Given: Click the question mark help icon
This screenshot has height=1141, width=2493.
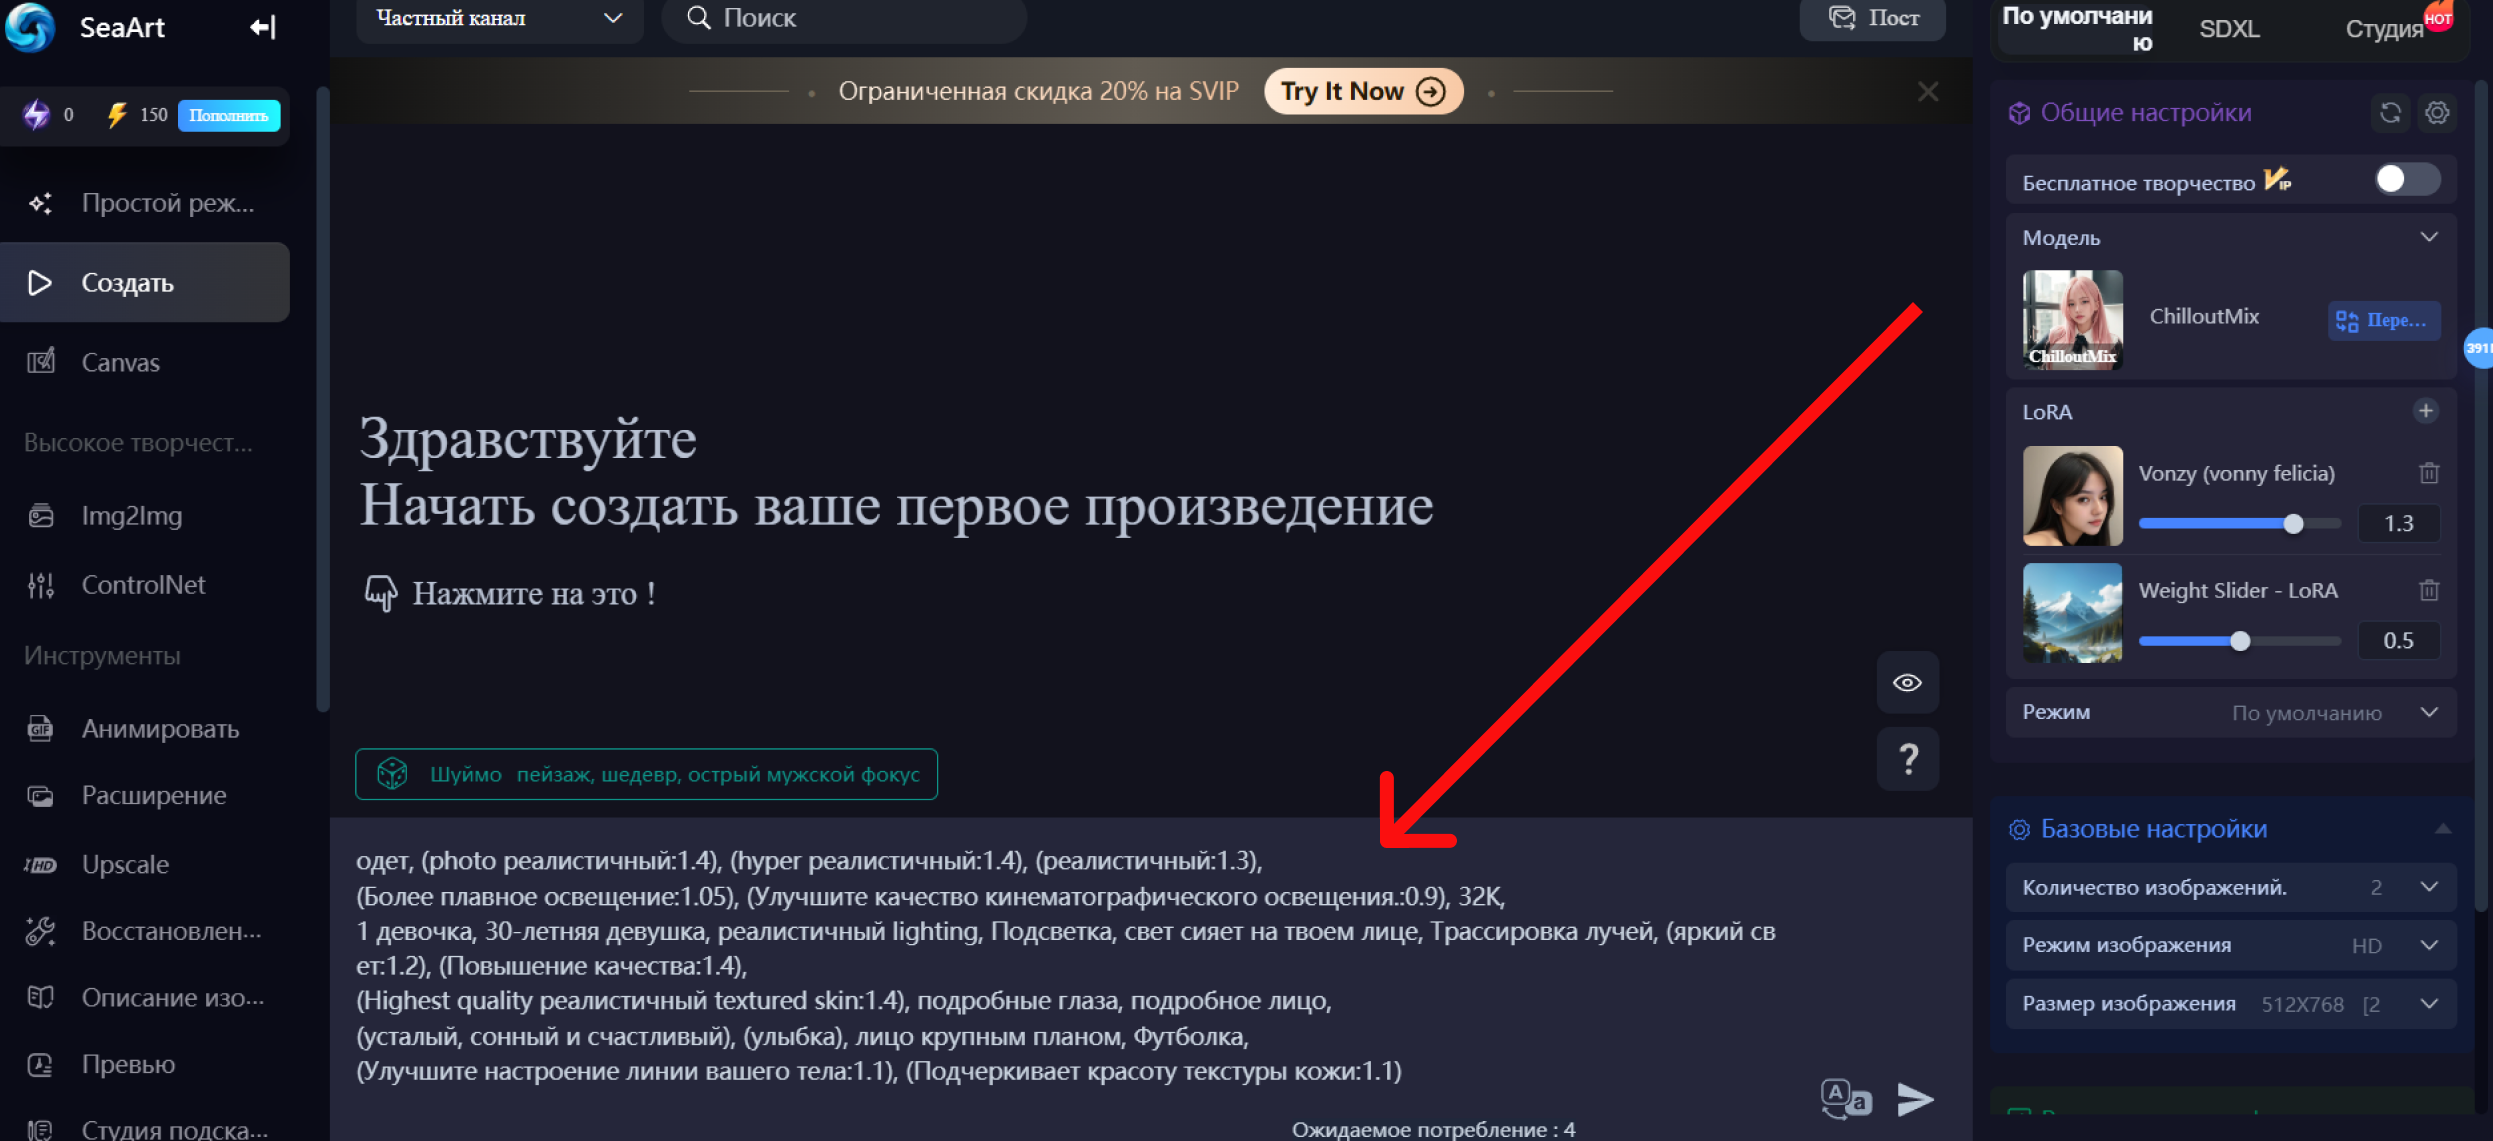Looking at the screenshot, I should click(1906, 758).
